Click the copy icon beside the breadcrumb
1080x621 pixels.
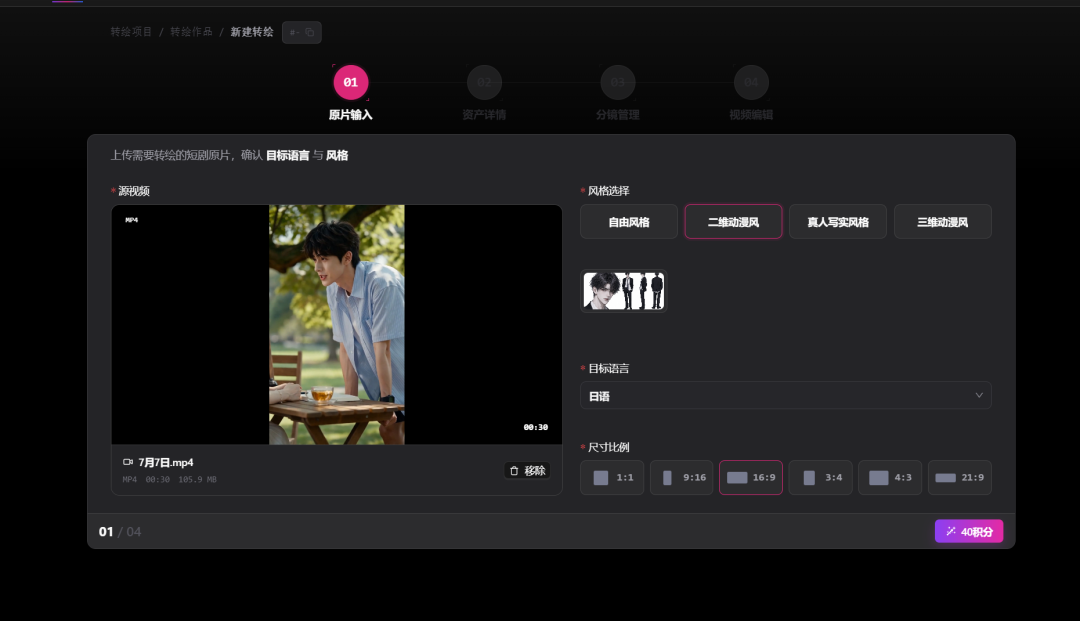[309, 32]
